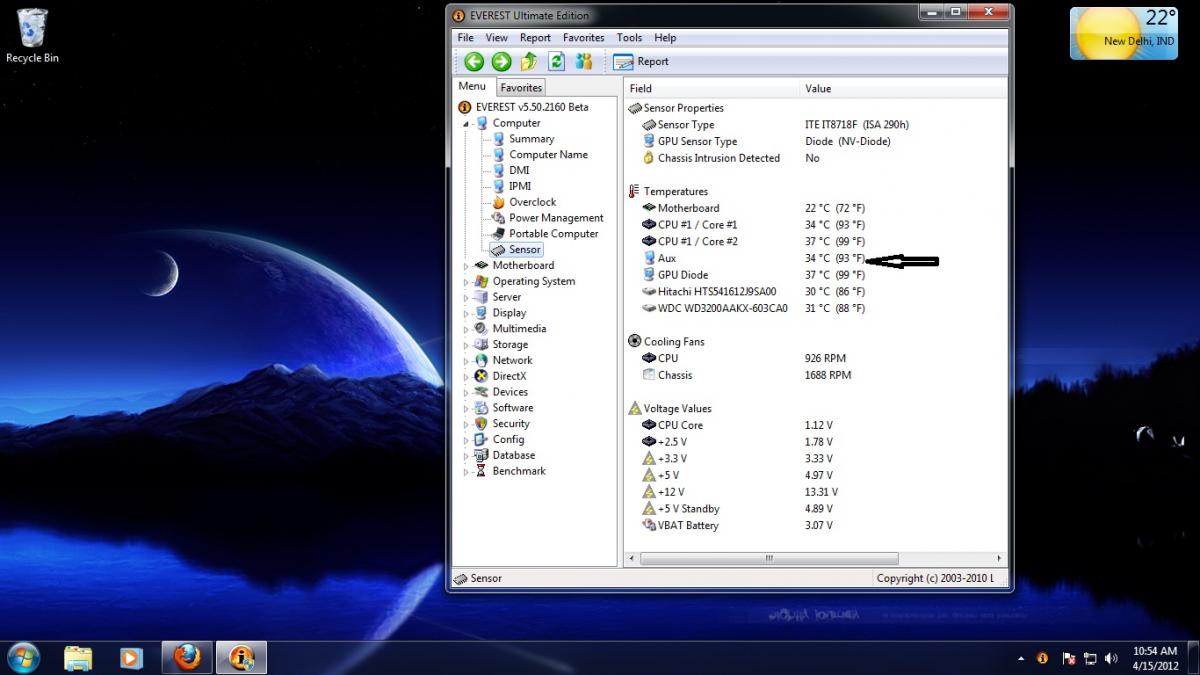The image size is (1200, 675).
Task: Select the Overclock tree item
Action: (x=532, y=202)
